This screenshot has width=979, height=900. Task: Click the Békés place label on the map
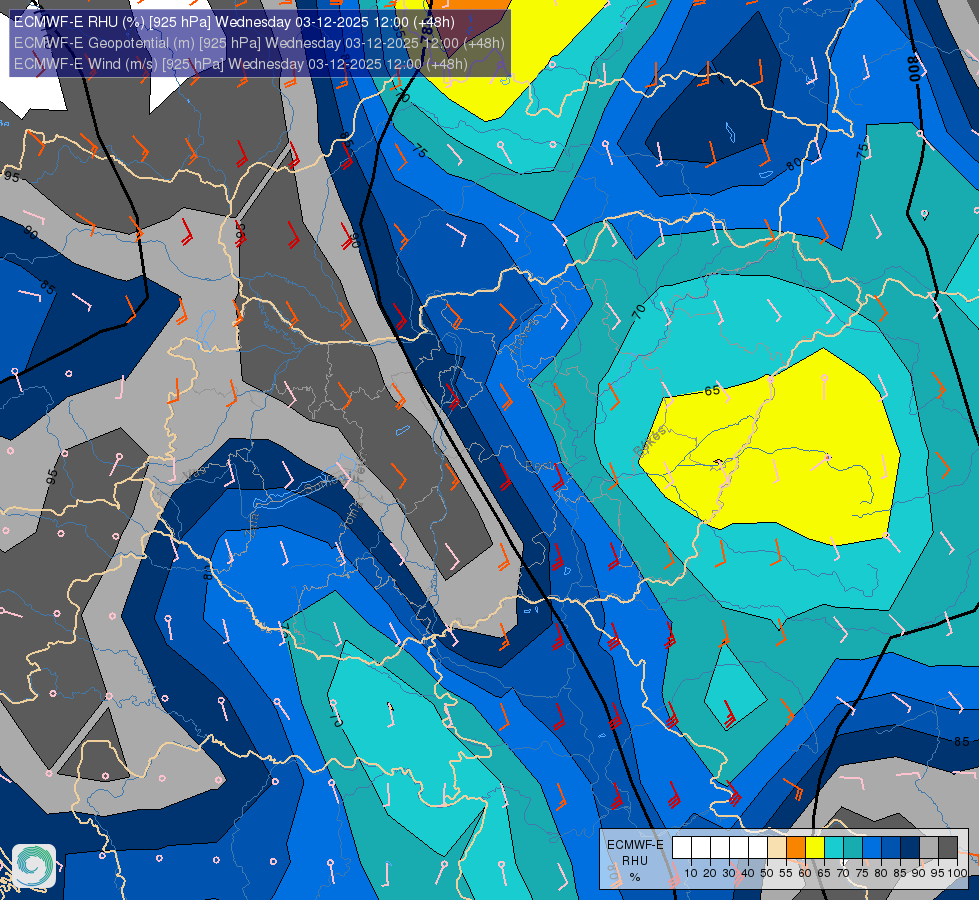tap(650, 441)
